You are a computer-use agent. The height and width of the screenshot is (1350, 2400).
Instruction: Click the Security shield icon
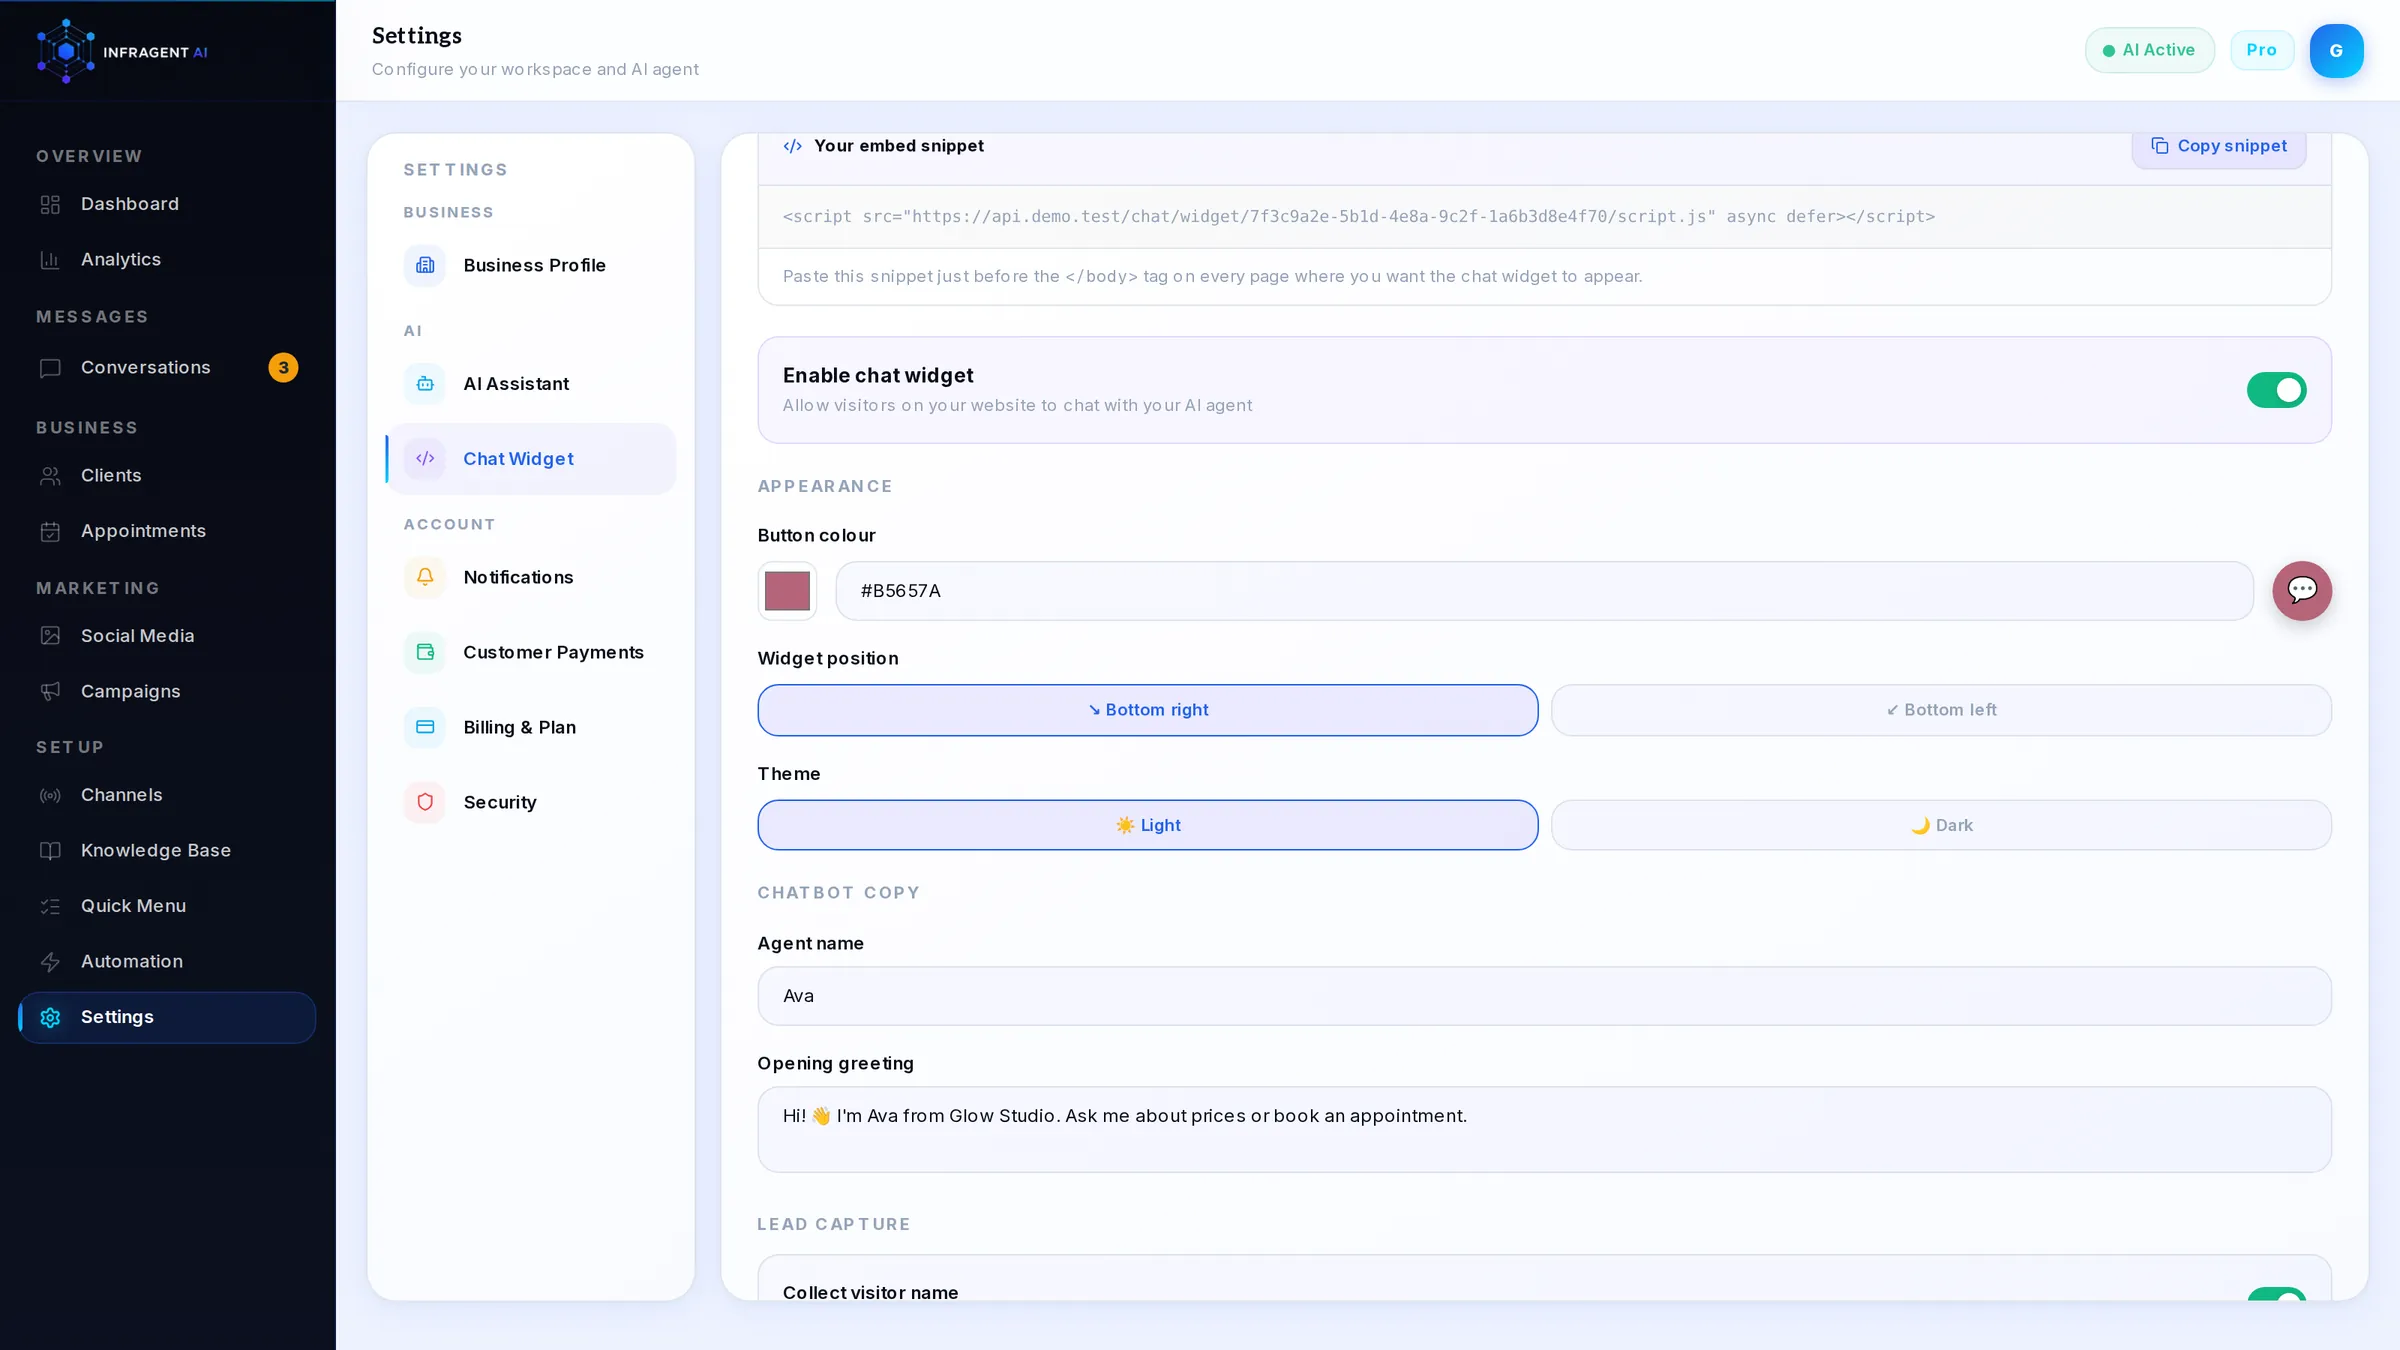pos(425,802)
